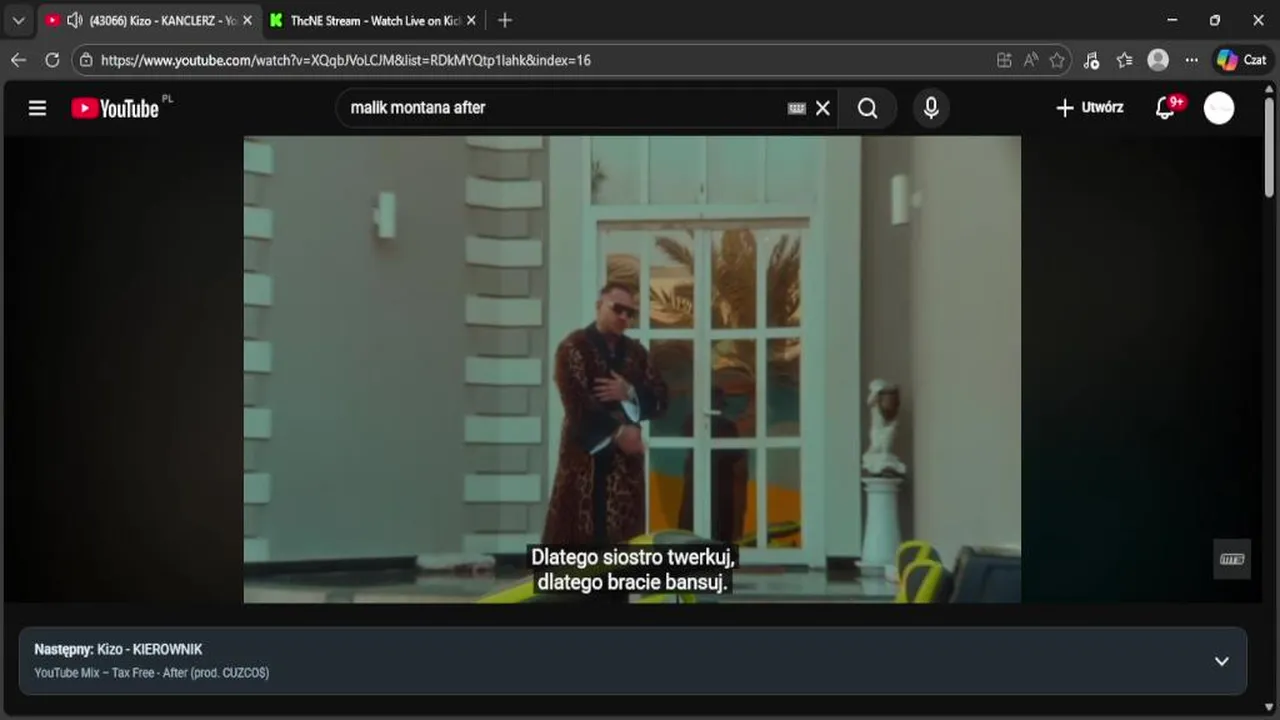The width and height of the screenshot is (1280, 720).
Task: Reload the current page
Action: [52, 60]
